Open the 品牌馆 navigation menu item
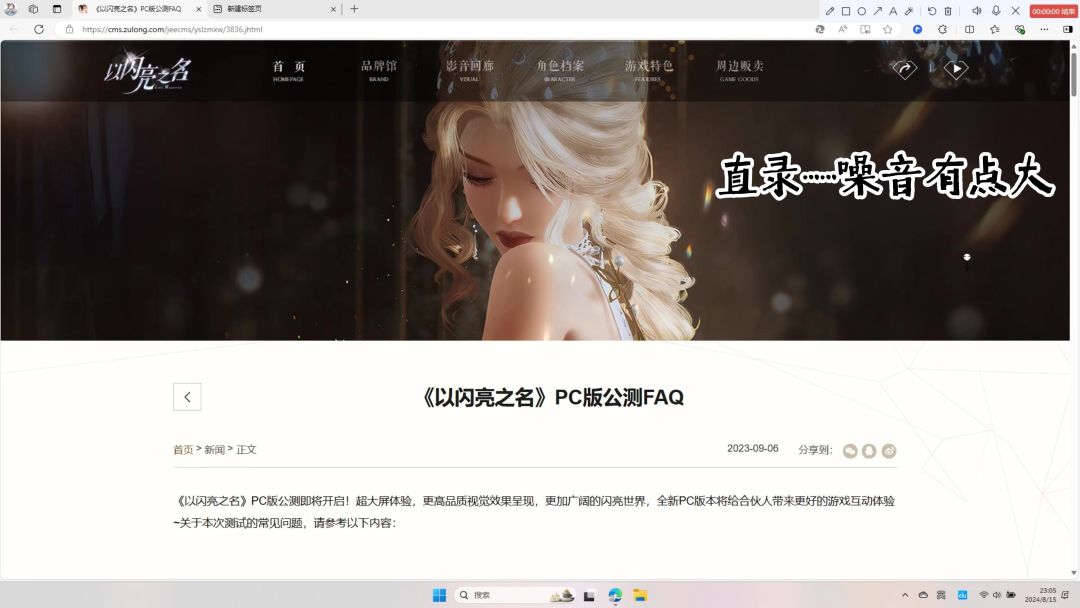1080x608 pixels. coord(379,69)
